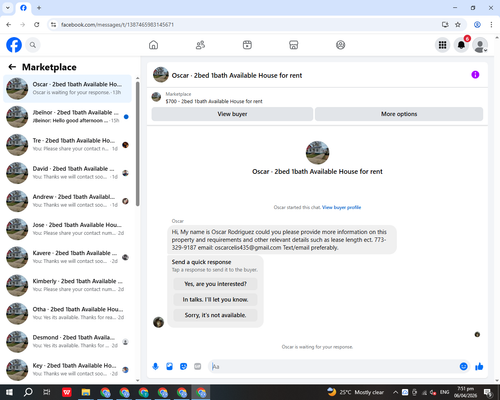Open the View buyer profile link
This screenshot has height=400, width=500.
[341, 207]
